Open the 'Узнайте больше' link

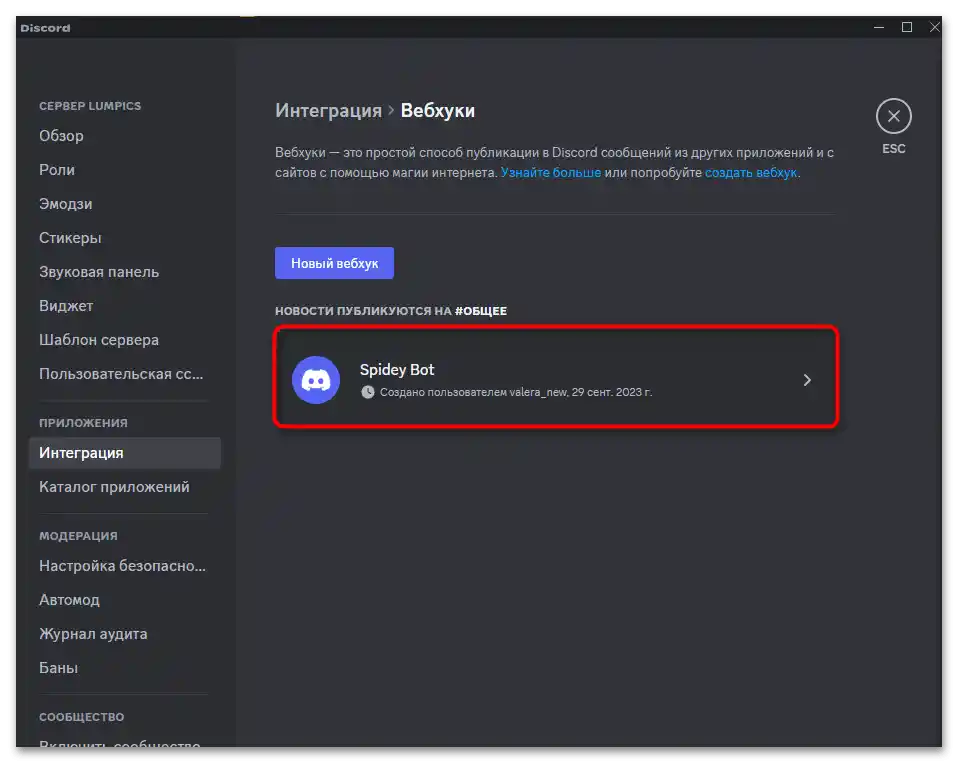(551, 172)
